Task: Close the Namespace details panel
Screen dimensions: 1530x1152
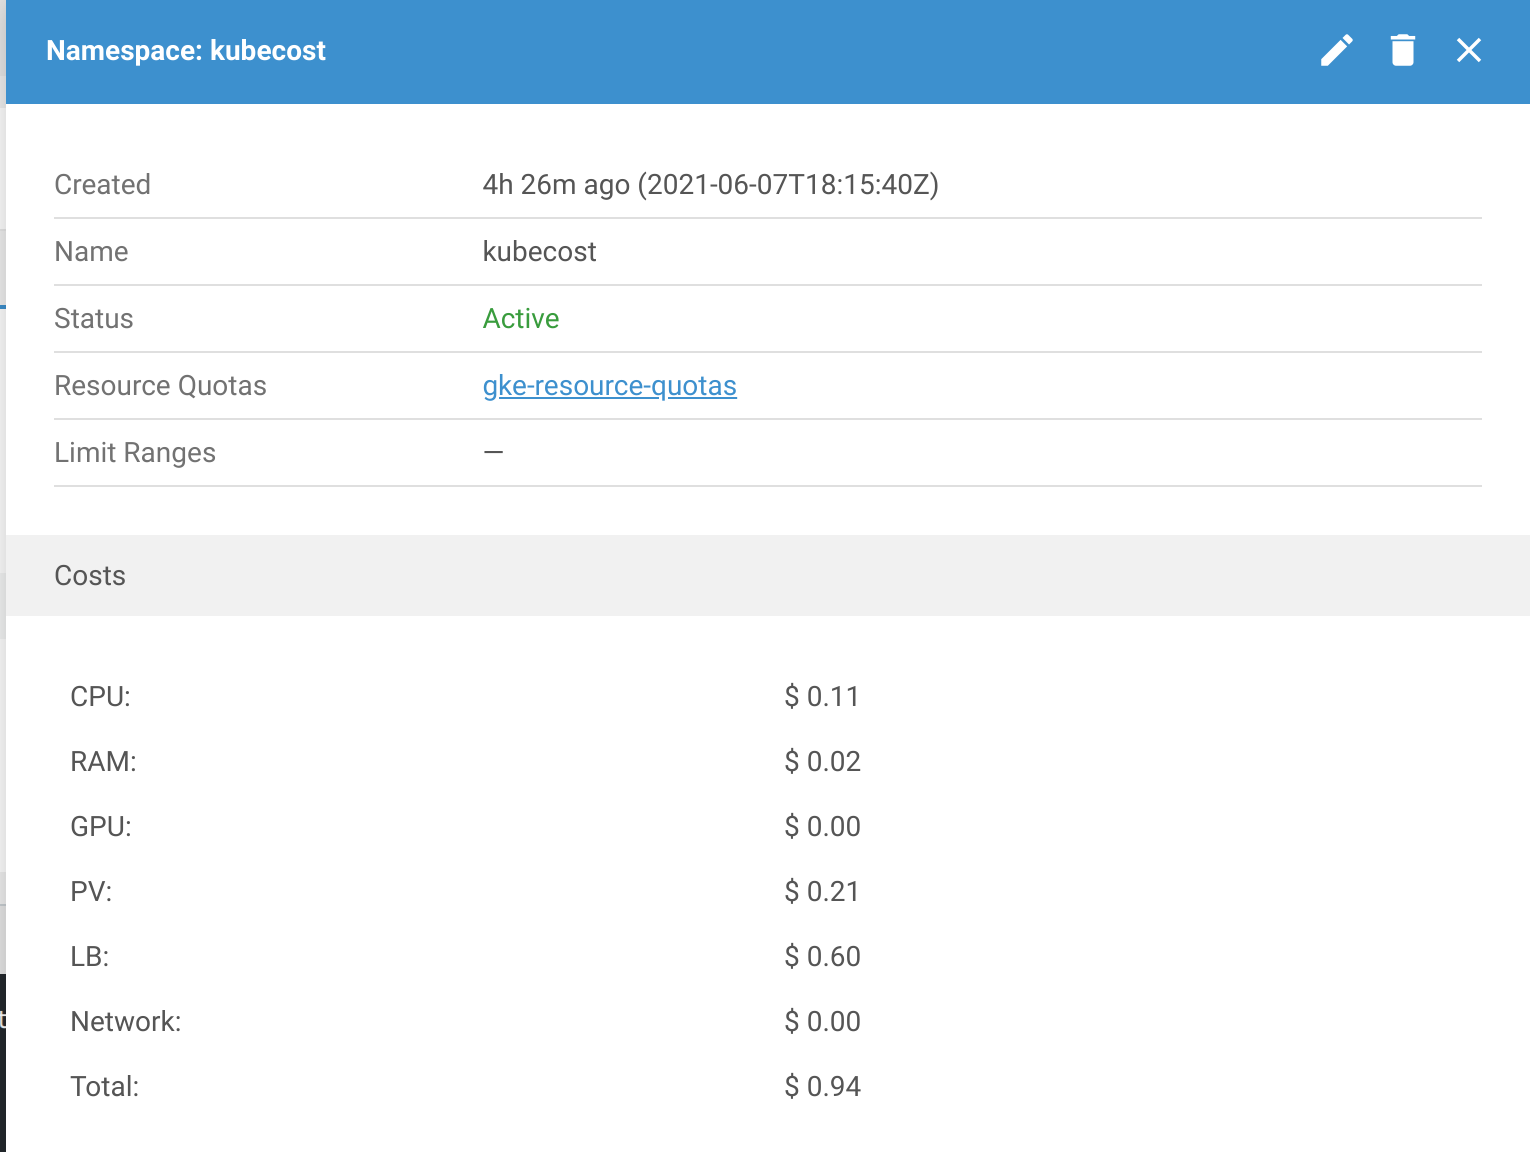Action: pos(1468,50)
